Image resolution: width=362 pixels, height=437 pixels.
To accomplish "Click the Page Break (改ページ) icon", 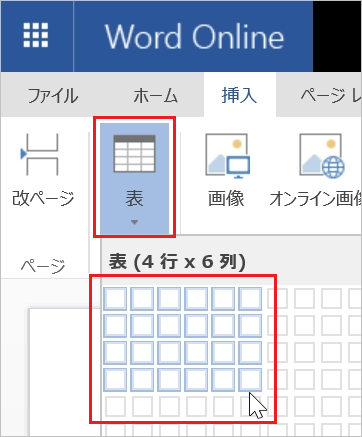I will tap(39, 154).
